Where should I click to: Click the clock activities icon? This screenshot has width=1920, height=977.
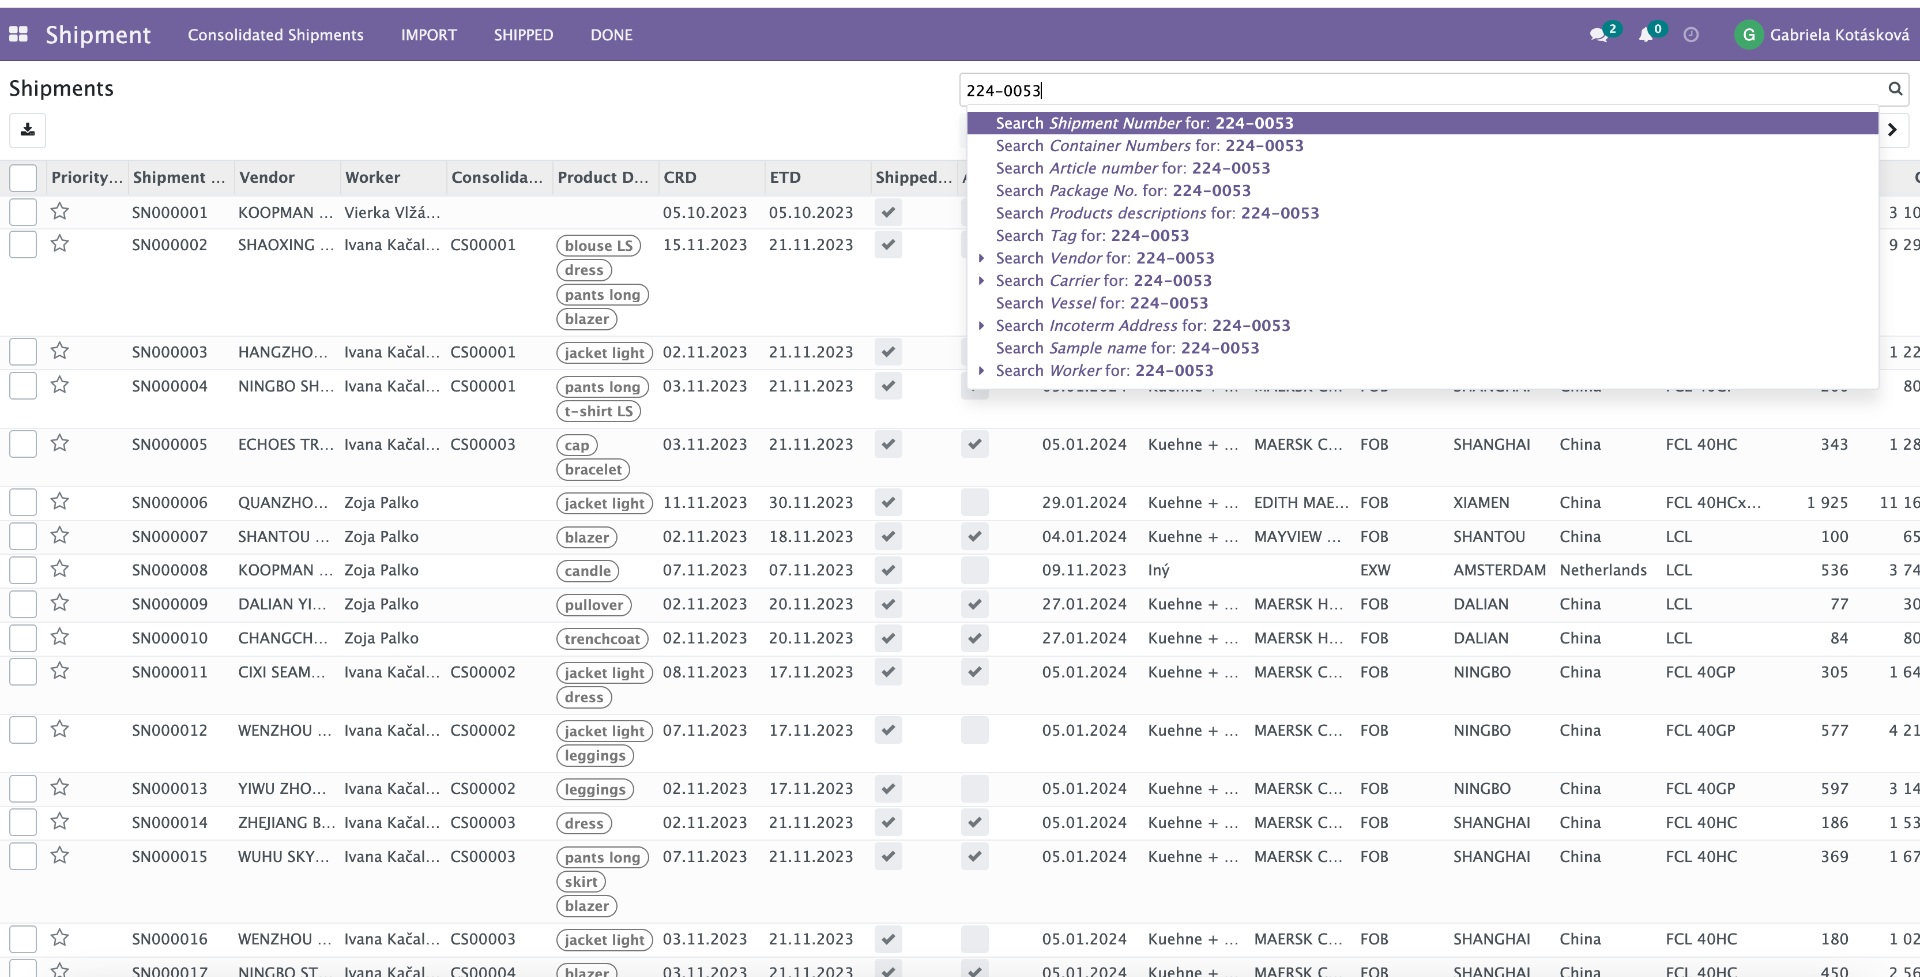(1691, 35)
